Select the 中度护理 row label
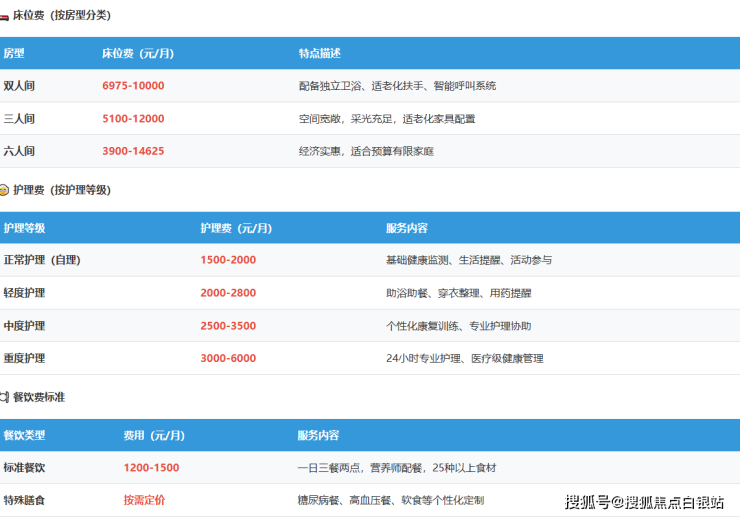 coord(24,326)
